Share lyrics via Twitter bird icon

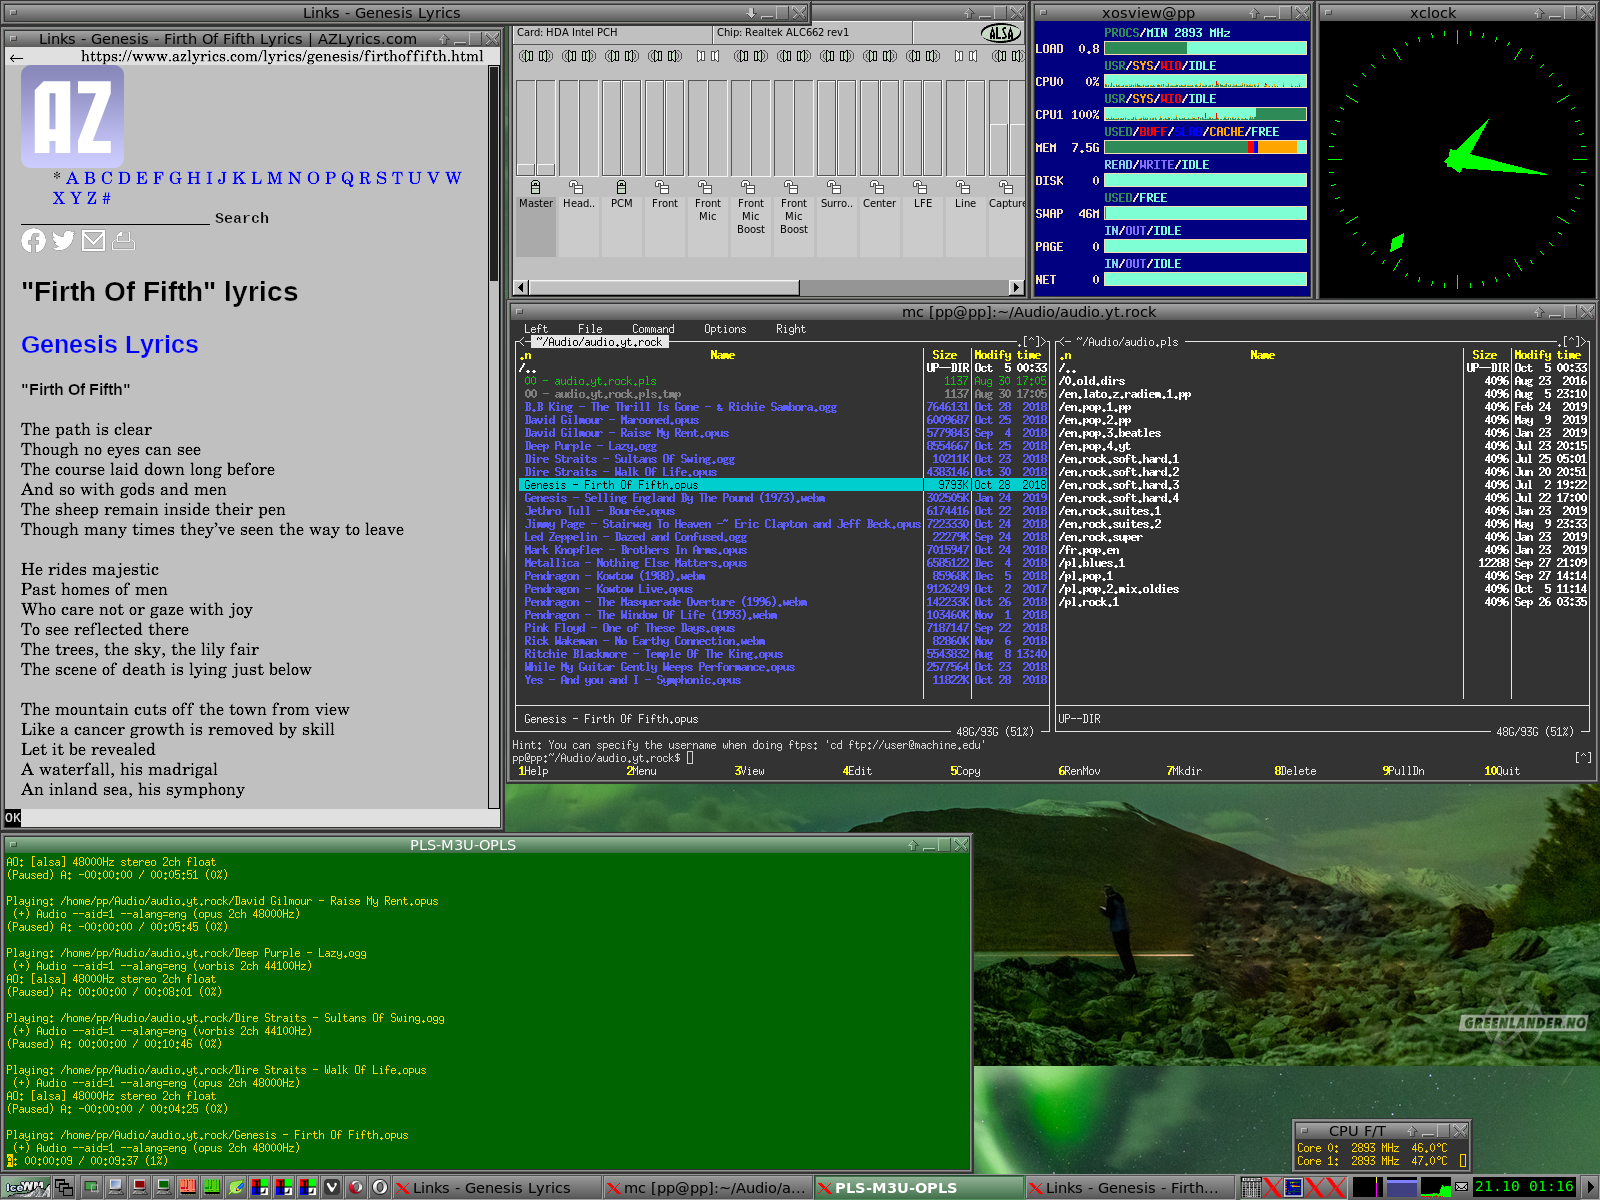click(63, 241)
